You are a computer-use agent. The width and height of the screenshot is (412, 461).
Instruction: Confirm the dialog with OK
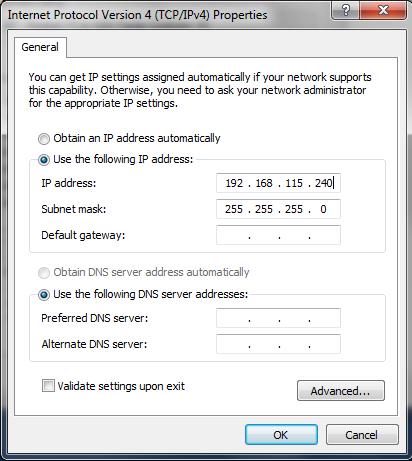point(281,435)
